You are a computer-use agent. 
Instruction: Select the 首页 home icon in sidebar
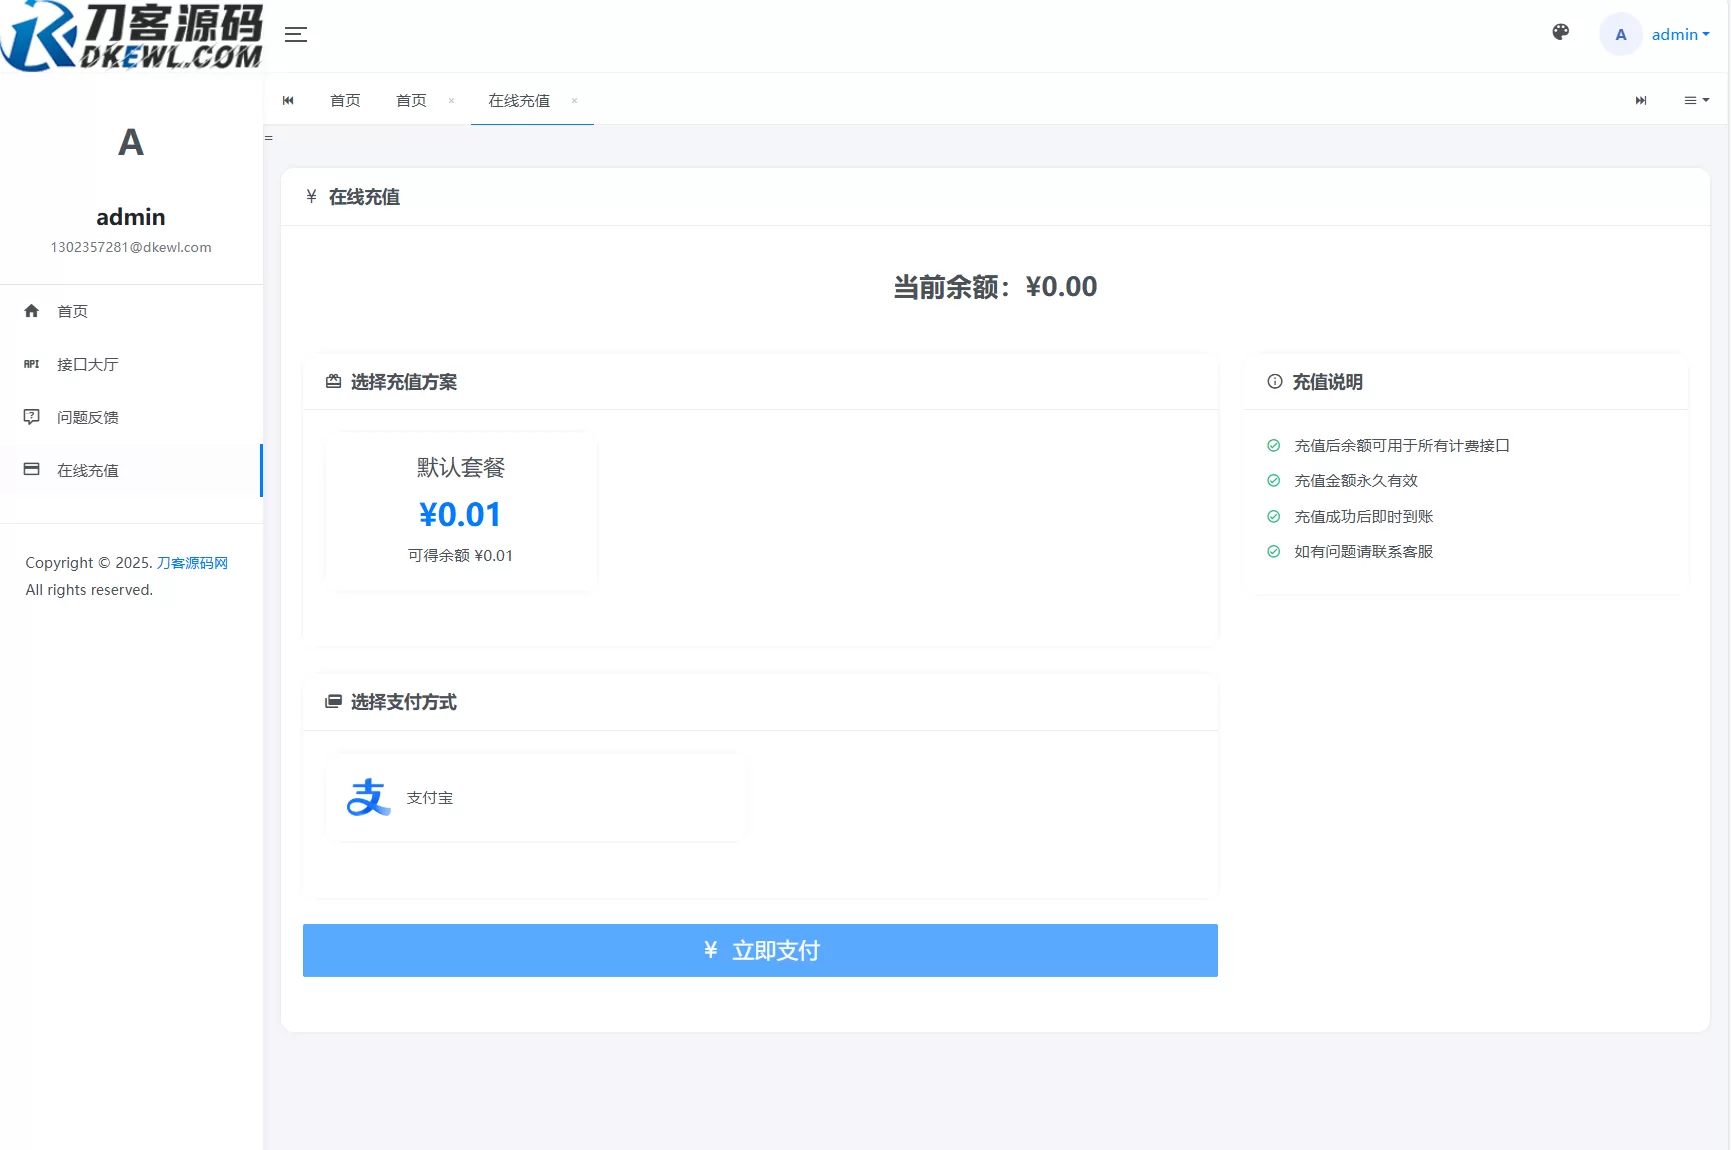31,311
